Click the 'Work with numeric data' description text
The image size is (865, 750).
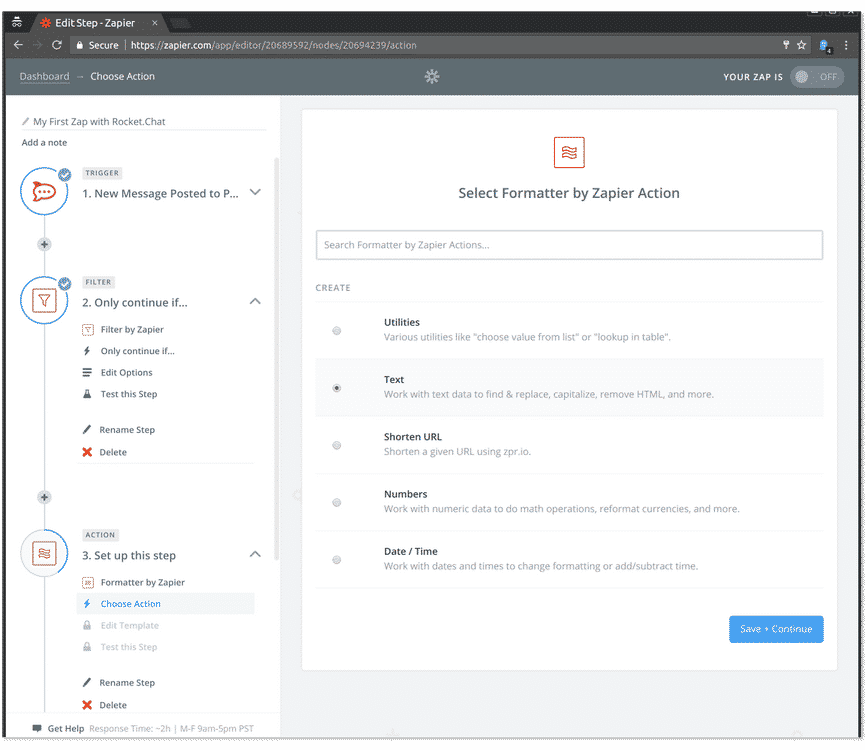coord(562,510)
